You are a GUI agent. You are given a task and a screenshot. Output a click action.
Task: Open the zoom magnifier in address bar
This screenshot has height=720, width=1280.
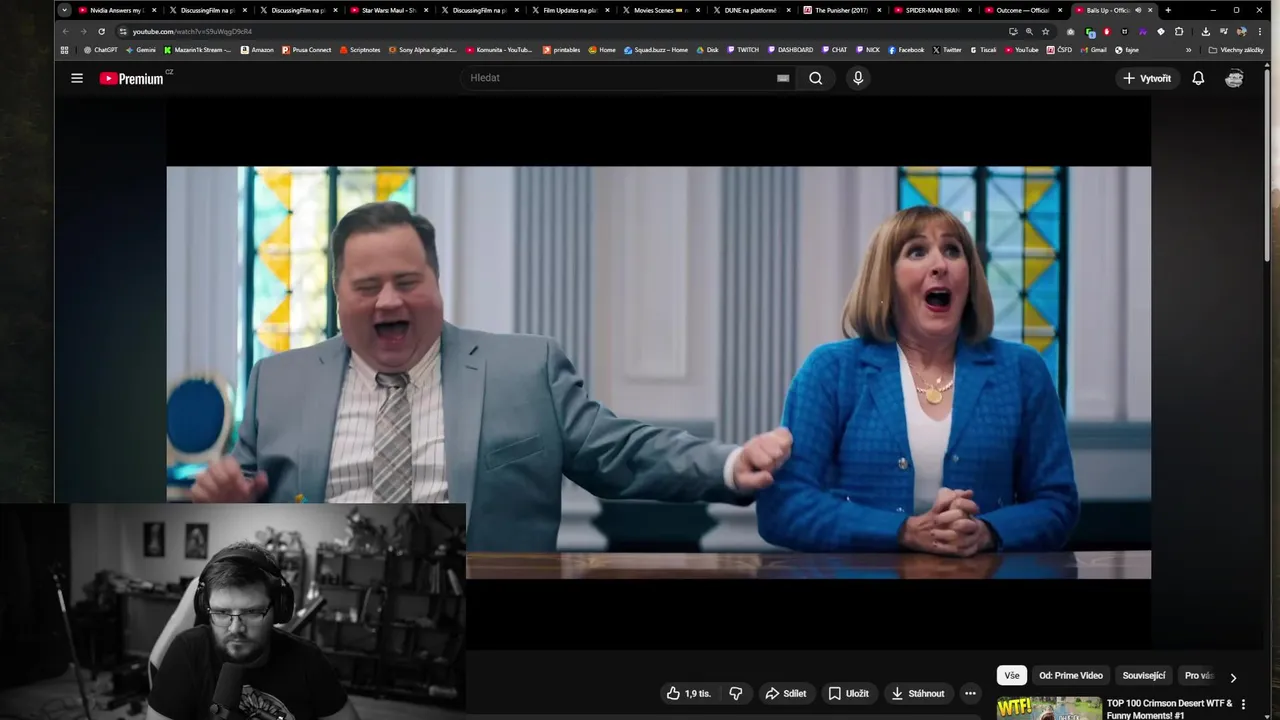(1029, 31)
